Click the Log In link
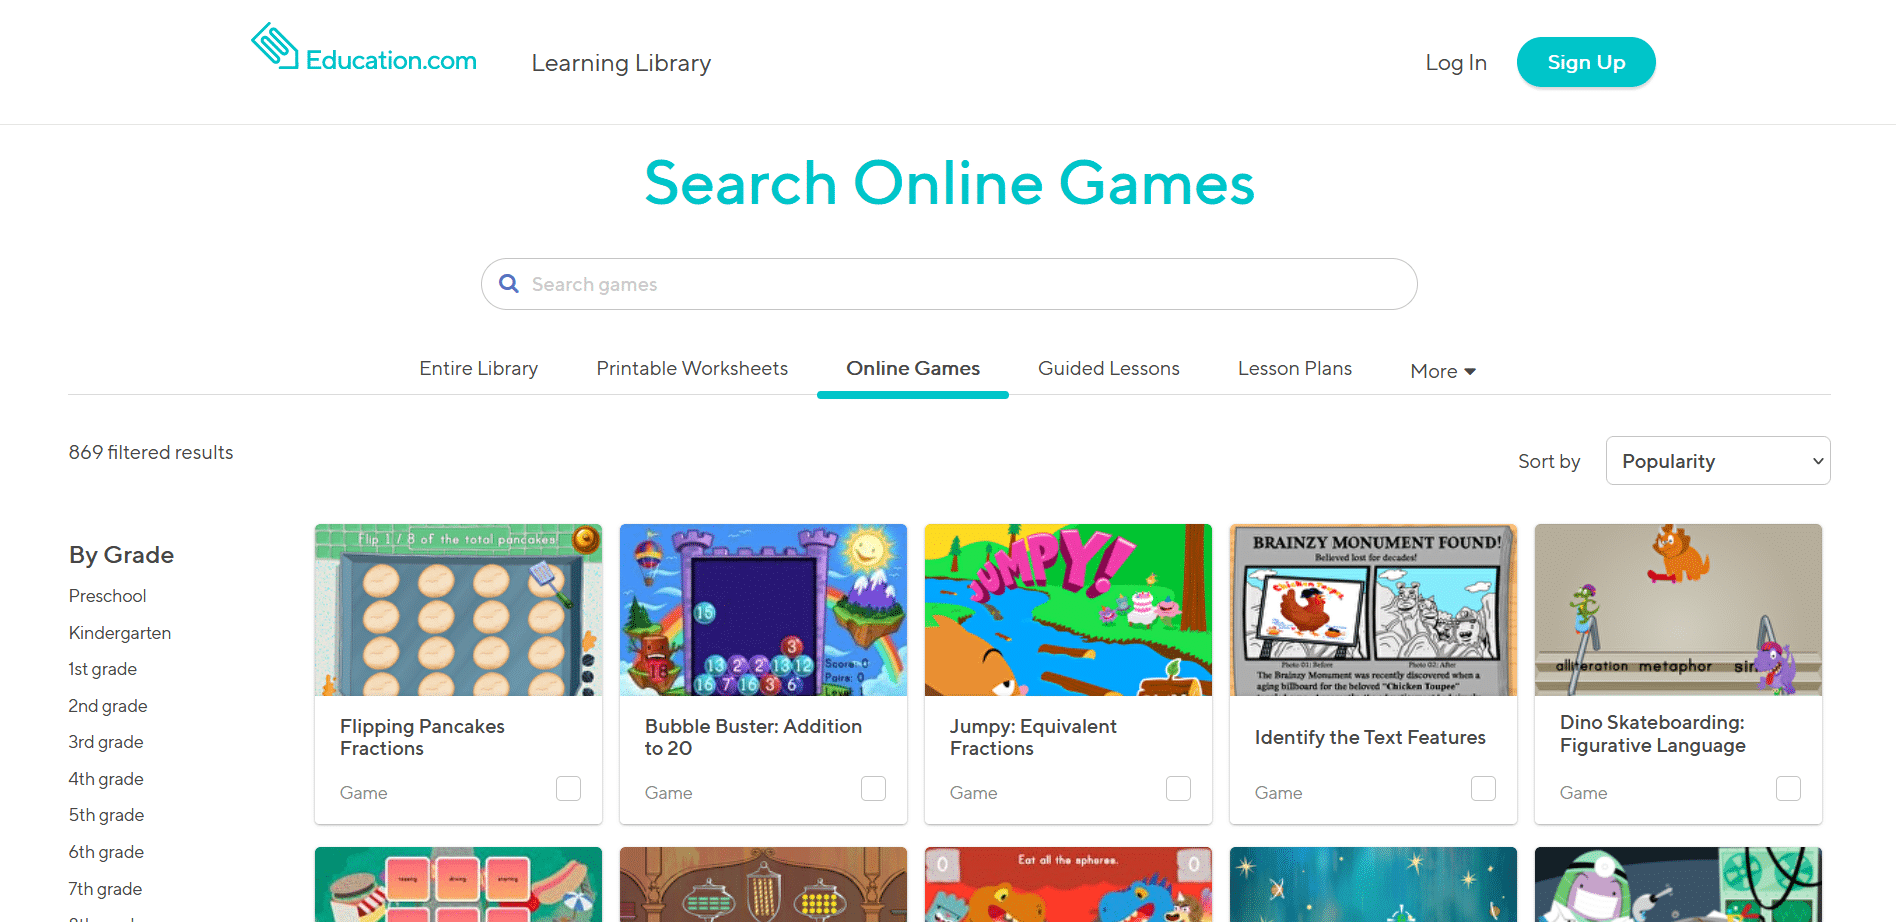The width and height of the screenshot is (1896, 922). click(1456, 63)
